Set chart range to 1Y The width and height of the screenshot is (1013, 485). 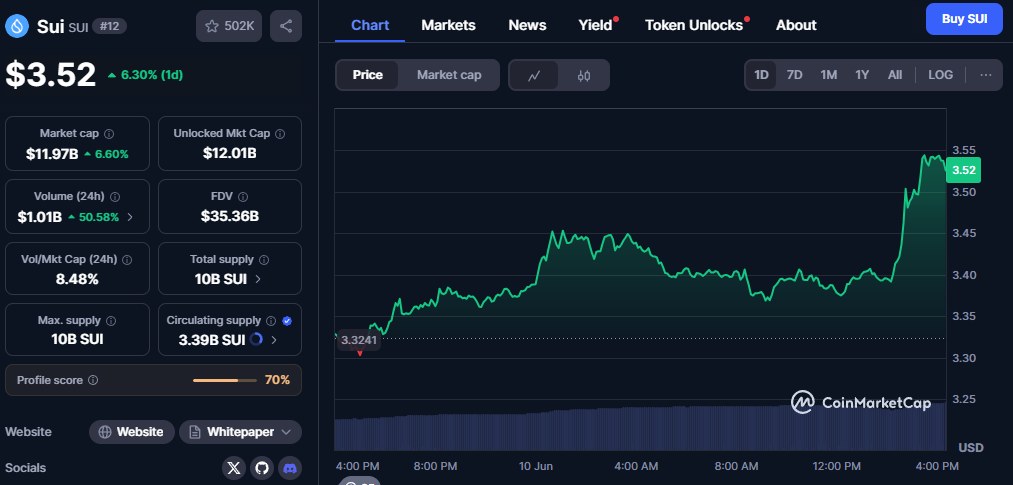pos(862,75)
